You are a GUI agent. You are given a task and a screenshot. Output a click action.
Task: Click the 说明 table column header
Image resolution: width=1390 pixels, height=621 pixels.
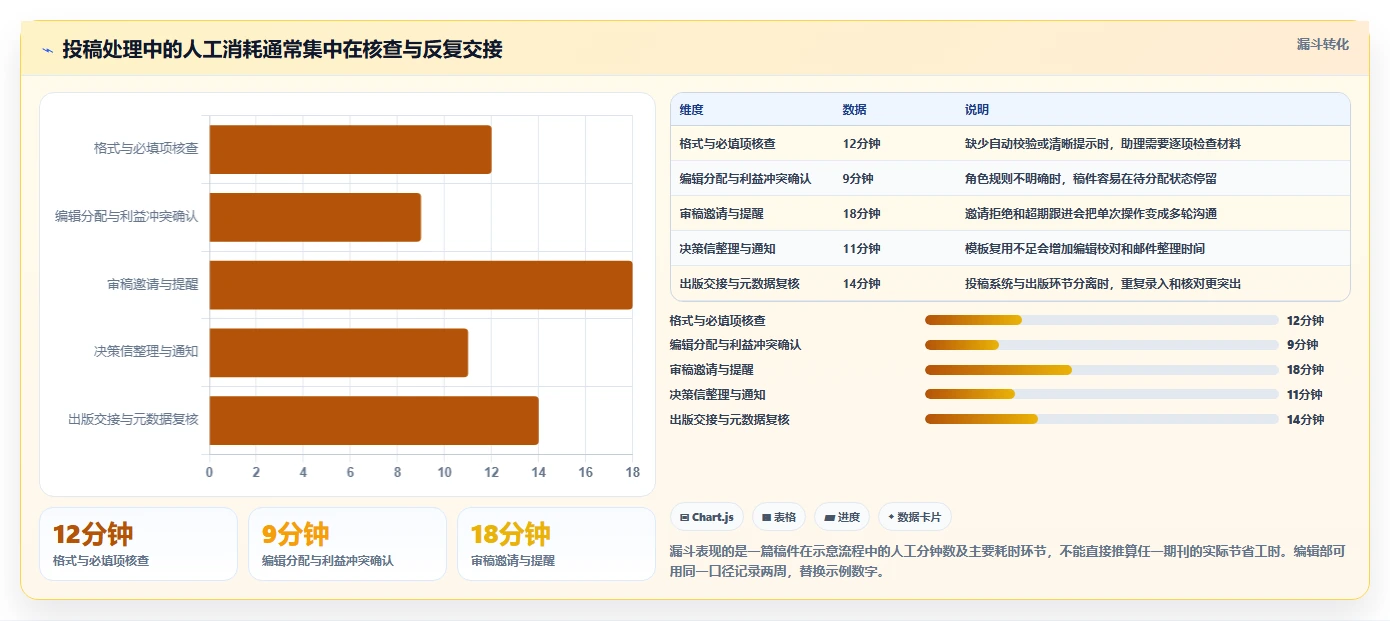coord(976,110)
